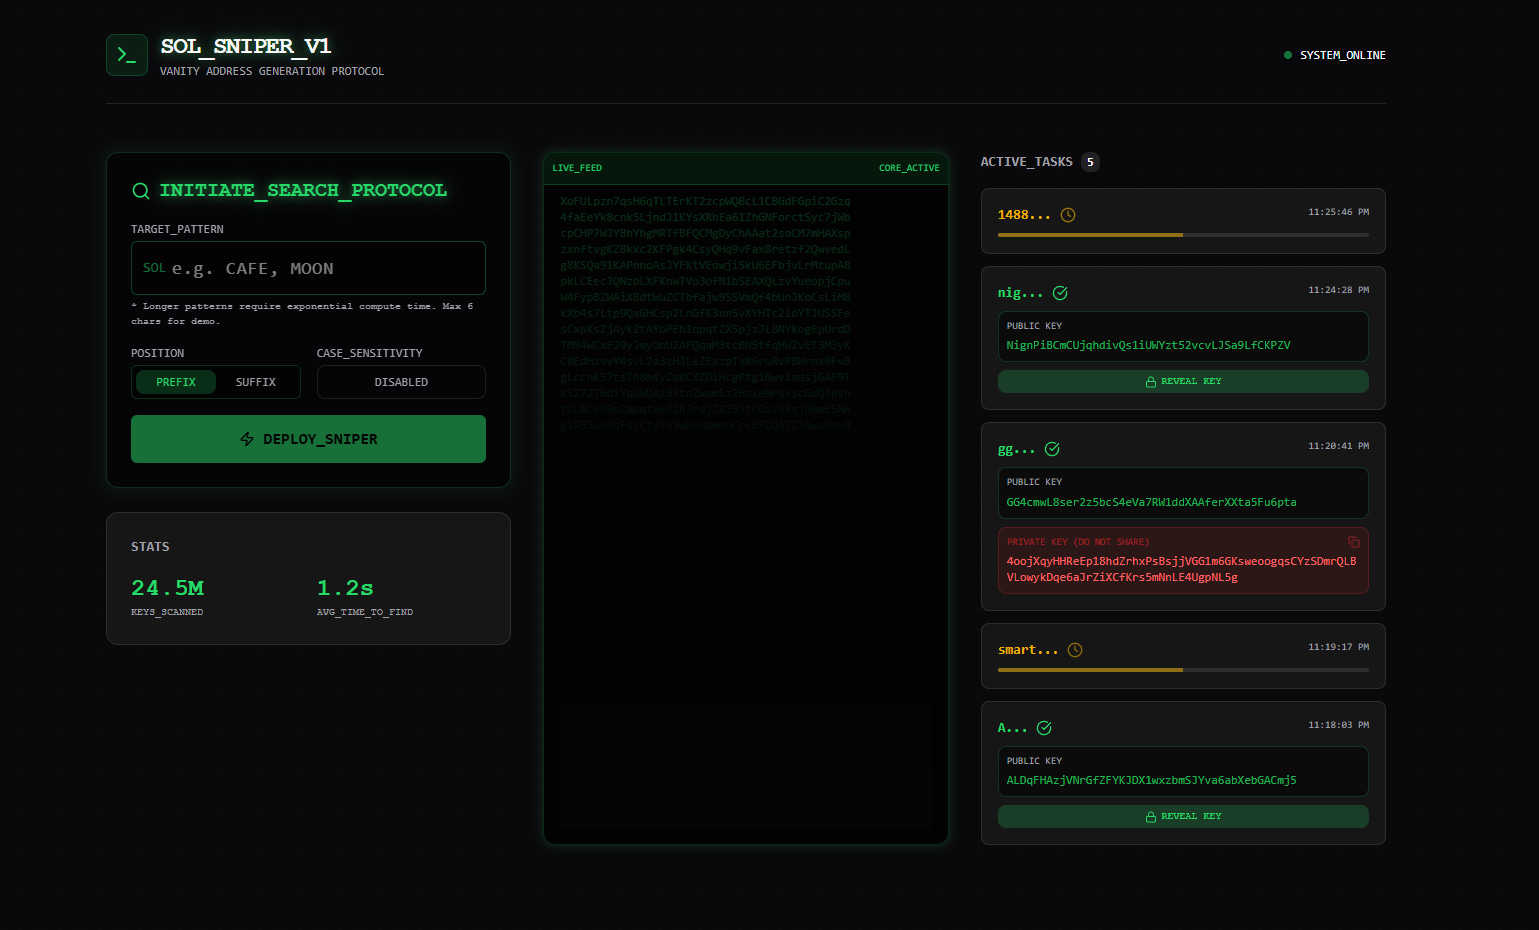
Task: Copy the private key via copy icon
Action: click(1354, 542)
